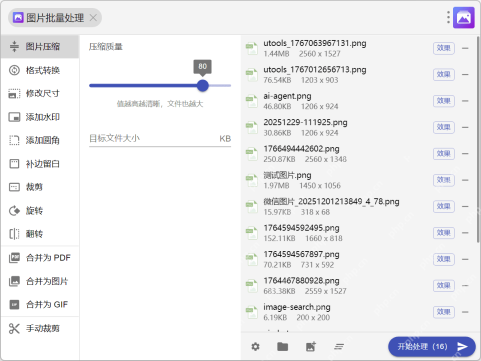Preview effect for utools_1767063967131.png
481x361 pixels.
point(444,48)
